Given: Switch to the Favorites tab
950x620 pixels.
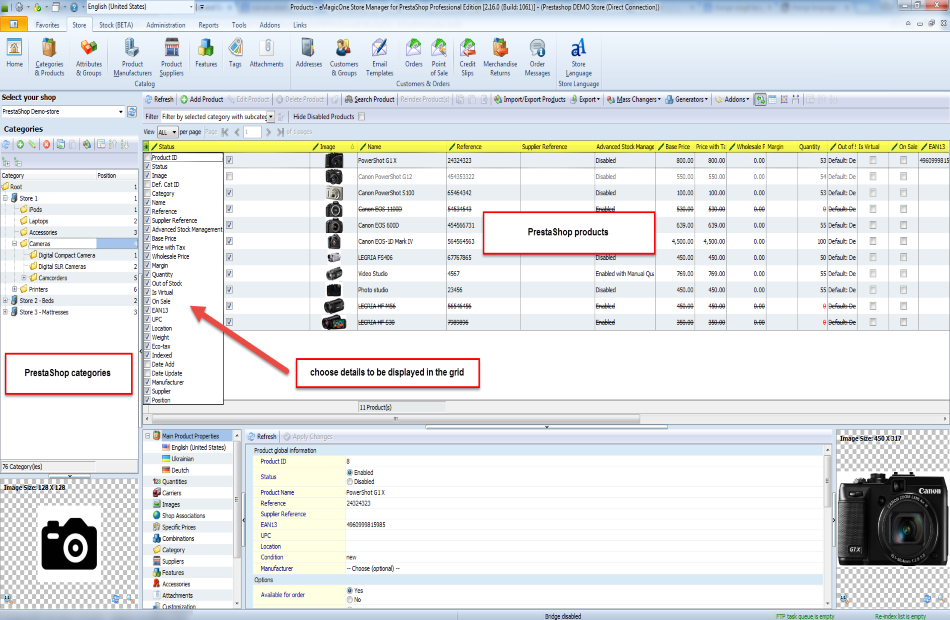Looking at the screenshot, I should [x=47, y=25].
